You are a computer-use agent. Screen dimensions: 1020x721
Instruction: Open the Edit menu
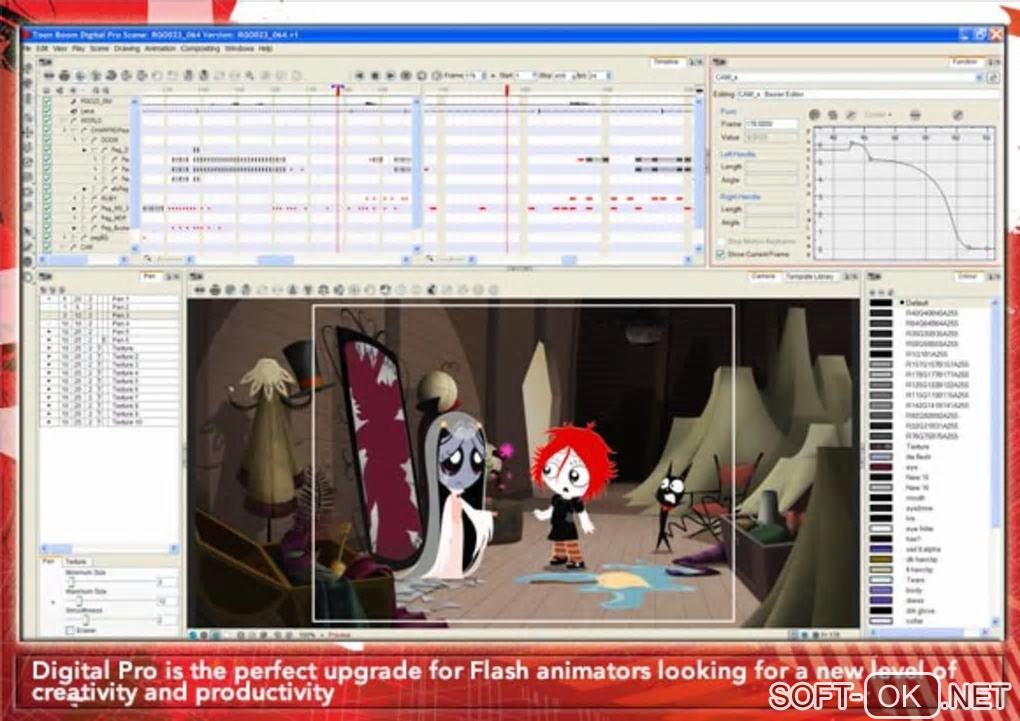[x=42, y=49]
